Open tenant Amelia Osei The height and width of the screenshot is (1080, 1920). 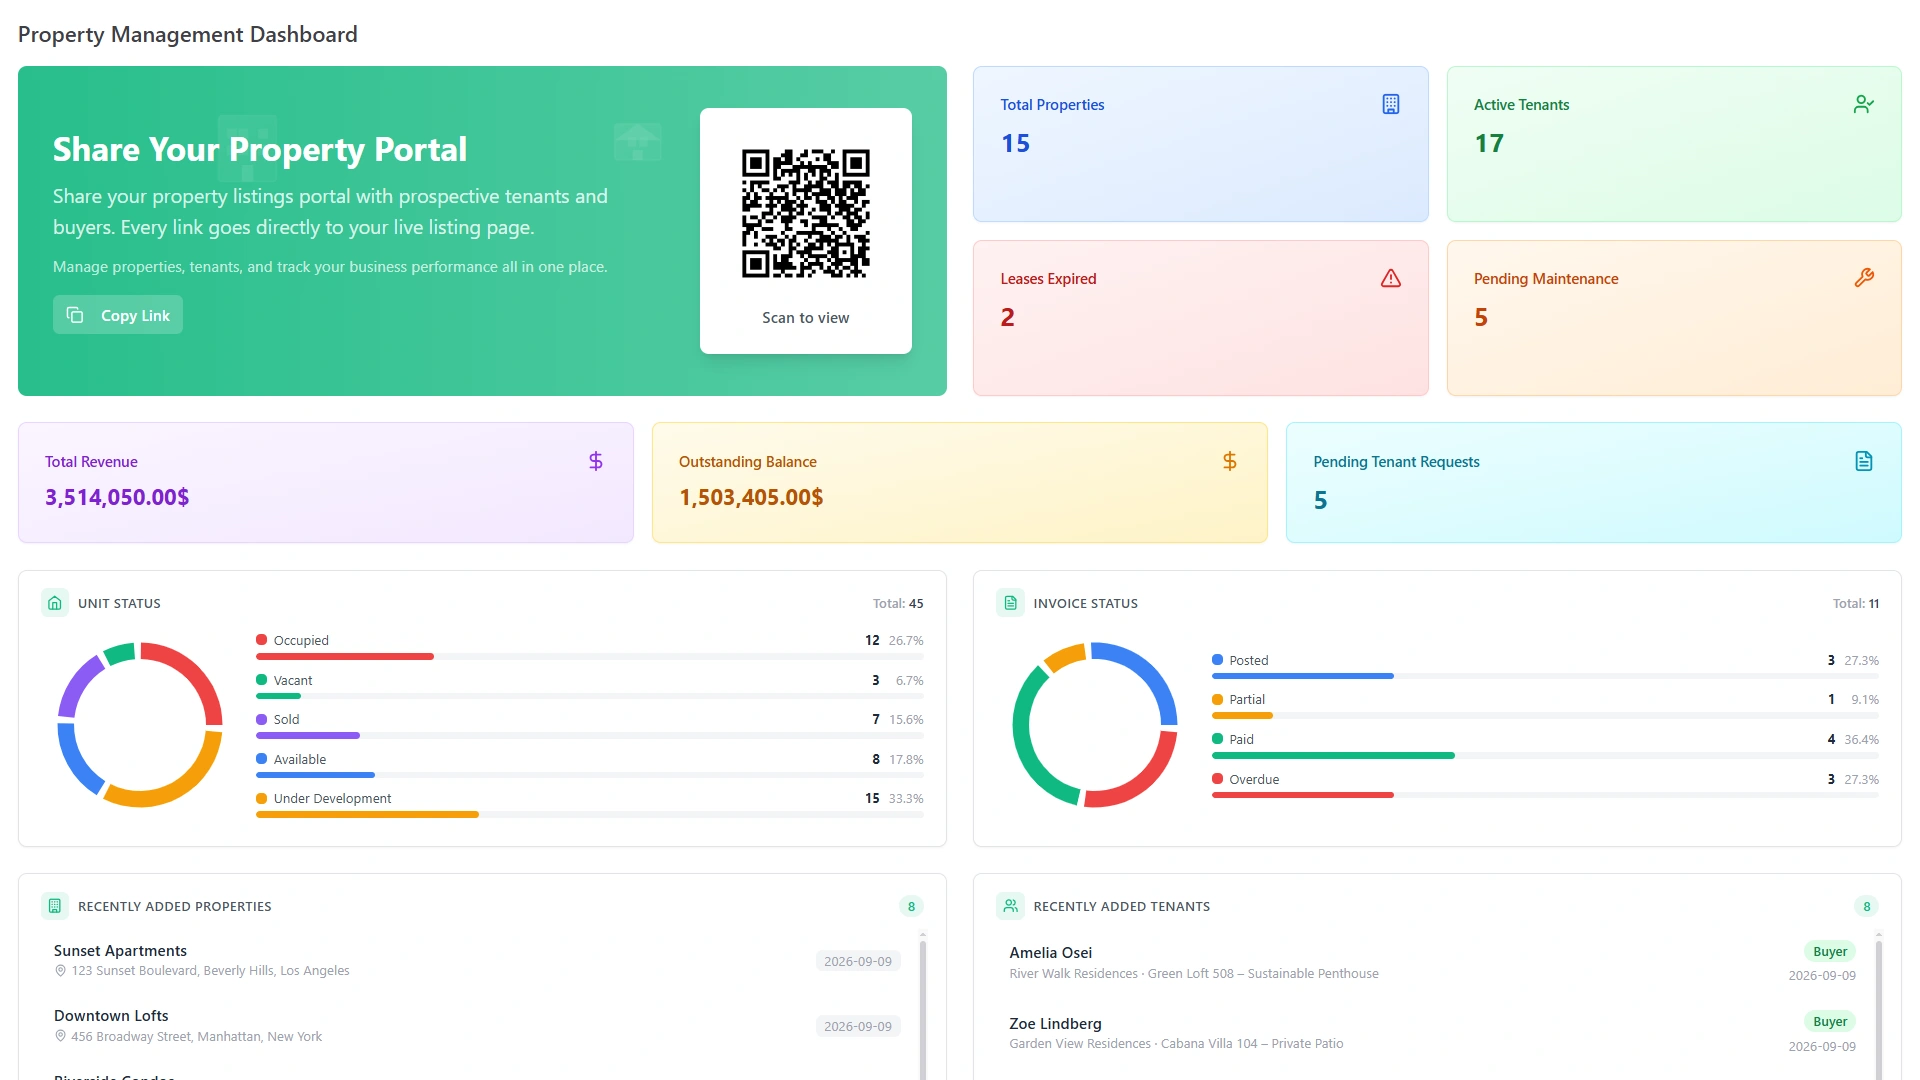click(x=1432, y=962)
